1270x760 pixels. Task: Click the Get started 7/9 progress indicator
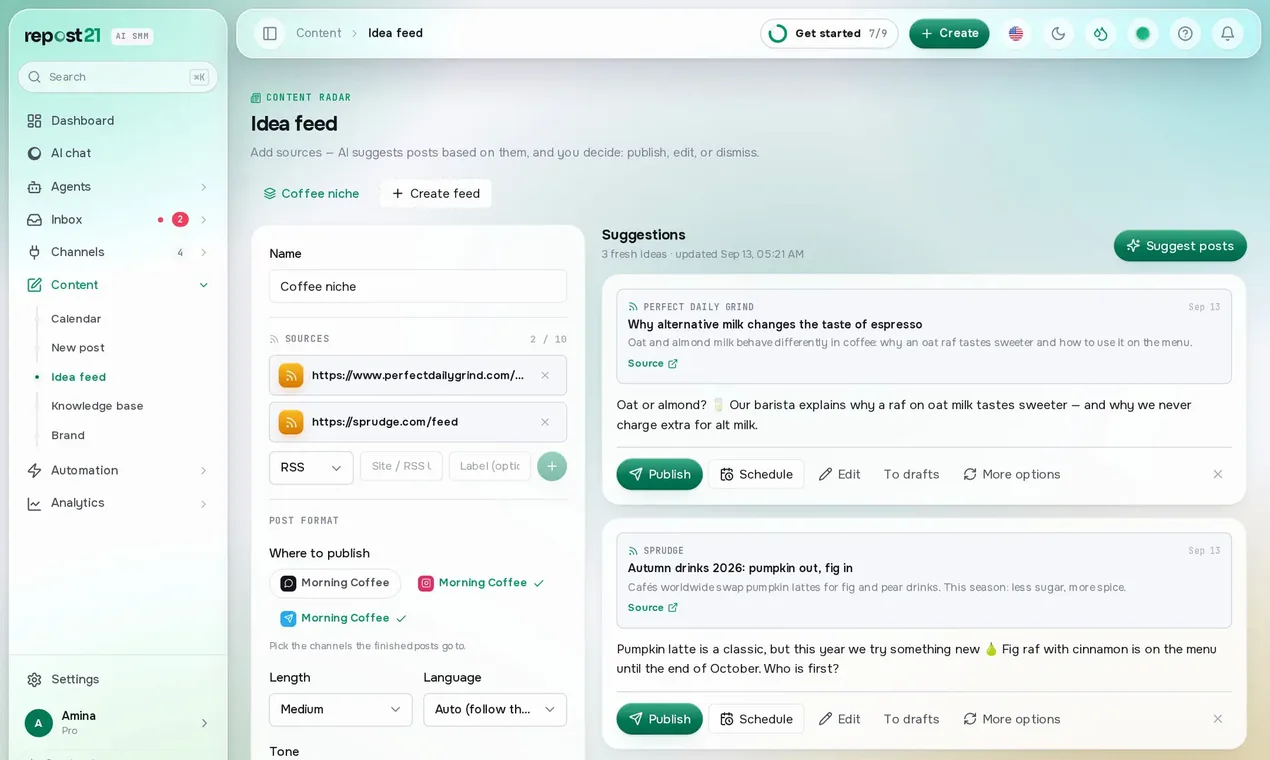click(829, 33)
